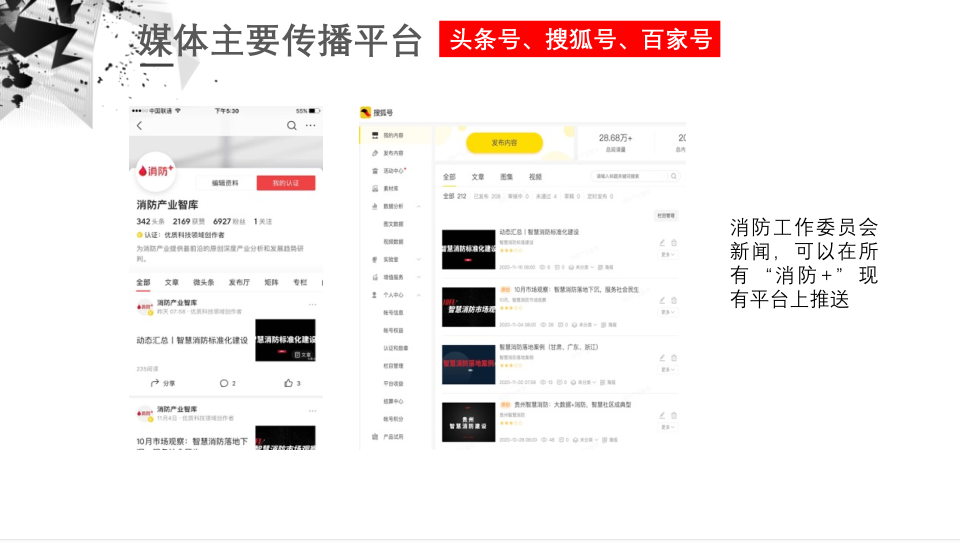This screenshot has height=542, width=960.
Task: Open the 账号信息 sidebar link
Action: click(x=393, y=313)
